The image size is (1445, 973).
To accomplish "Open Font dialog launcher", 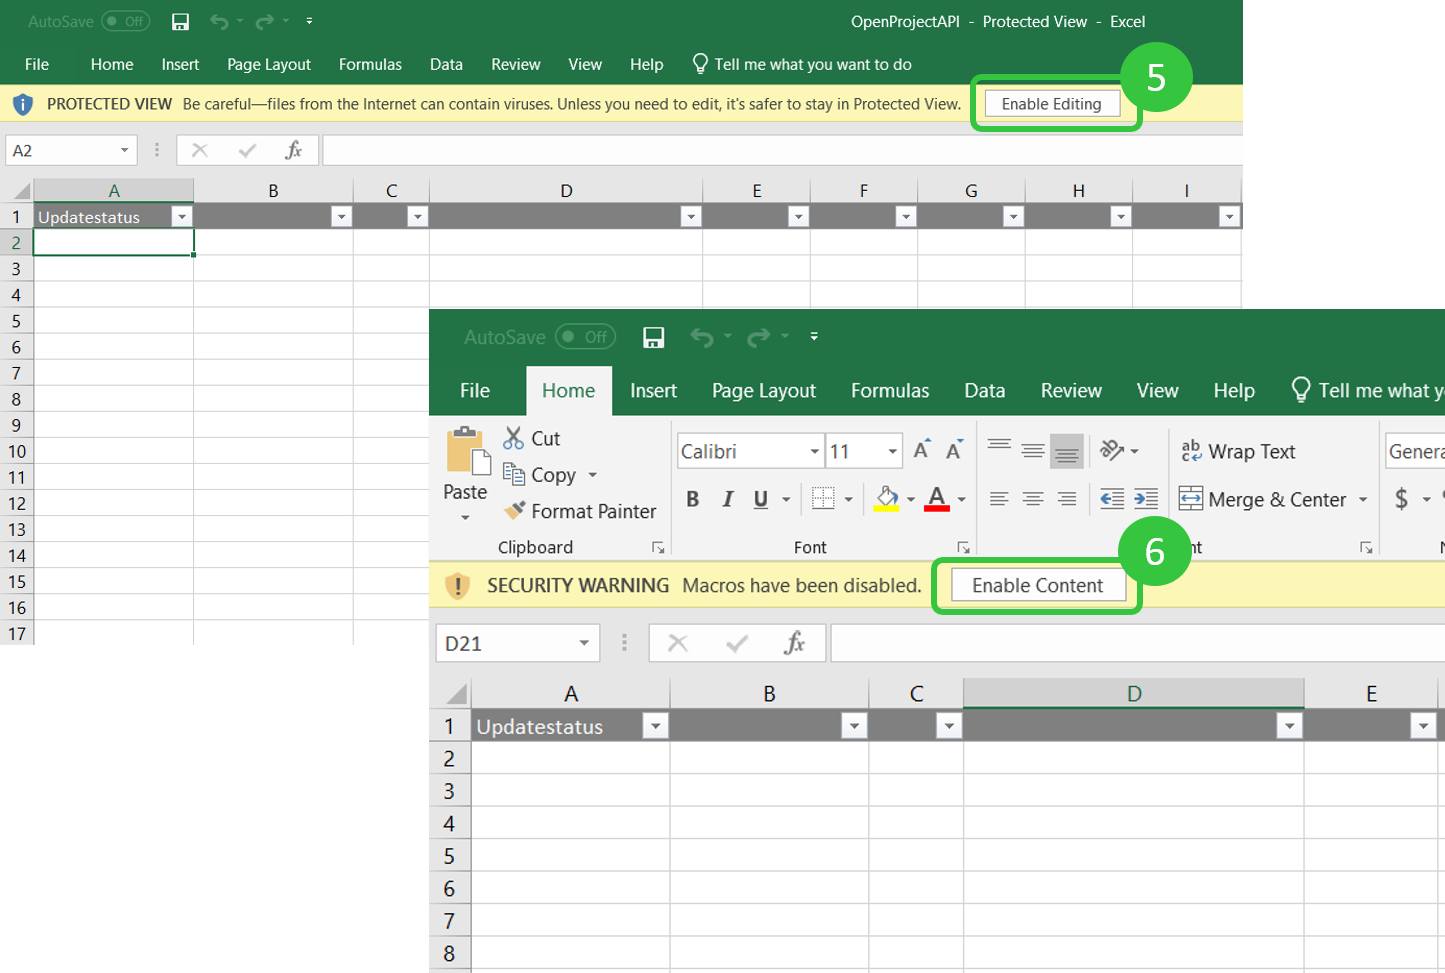I will 963,548.
